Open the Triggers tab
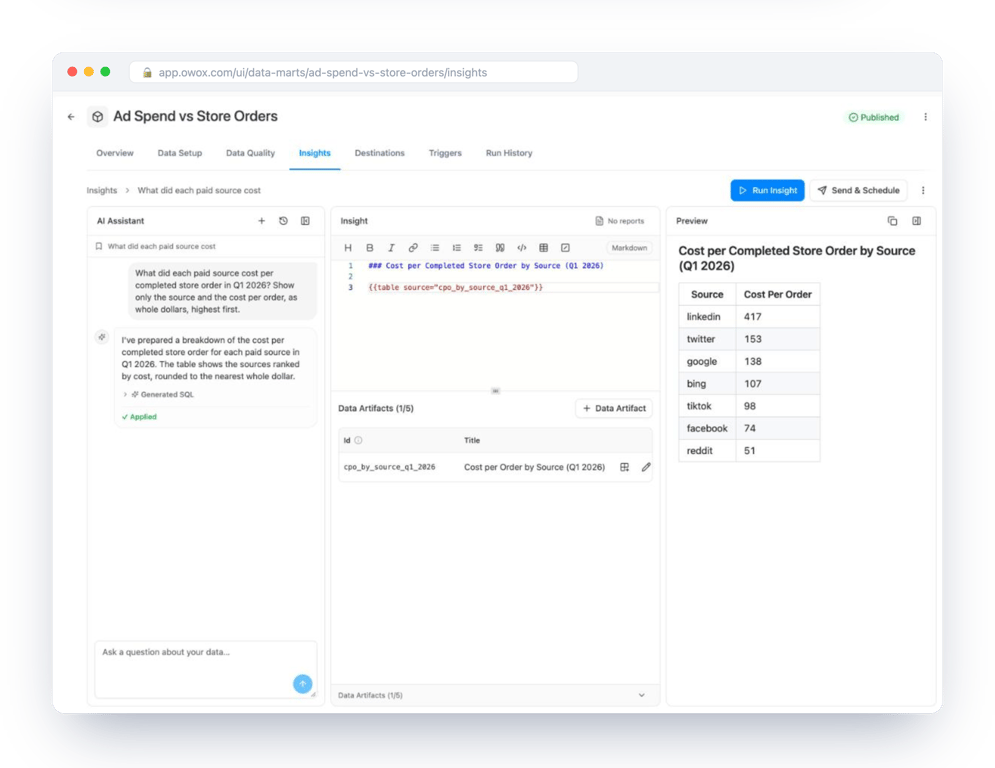The height and width of the screenshot is (768, 995). tap(445, 153)
